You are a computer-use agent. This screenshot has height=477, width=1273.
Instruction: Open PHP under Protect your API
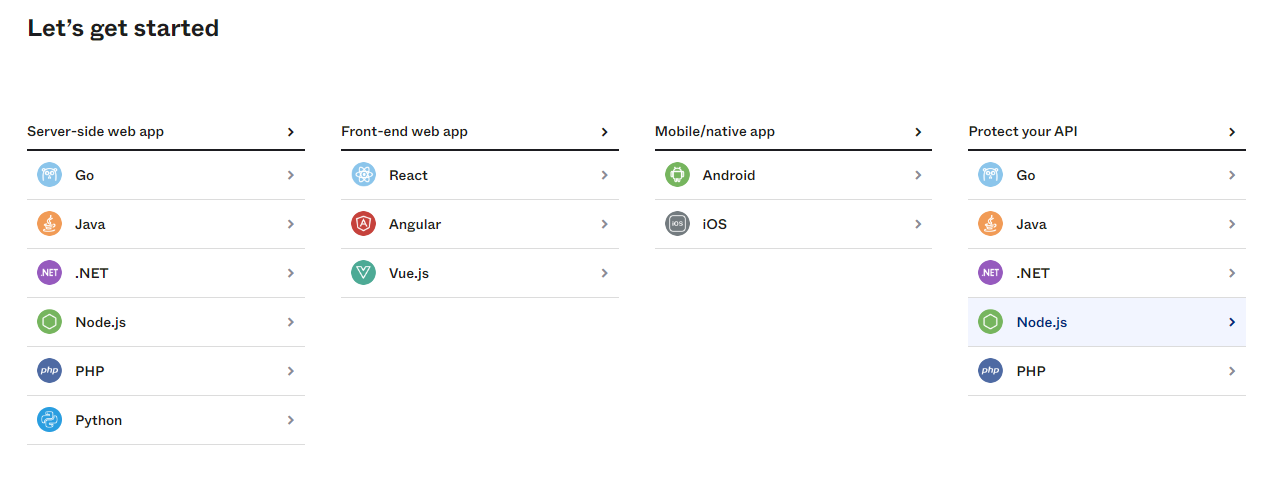click(1107, 371)
